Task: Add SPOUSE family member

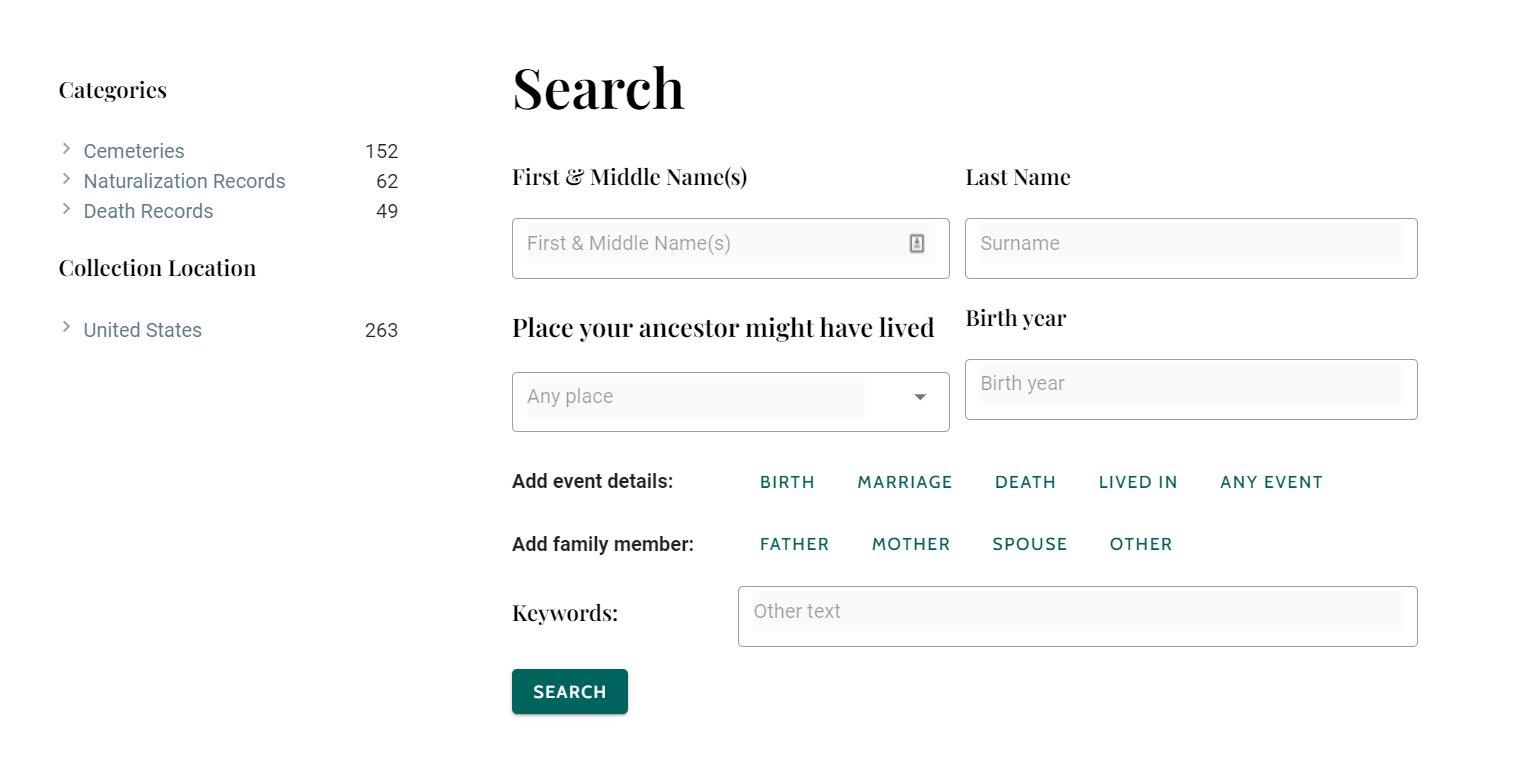Action: click(1030, 544)
